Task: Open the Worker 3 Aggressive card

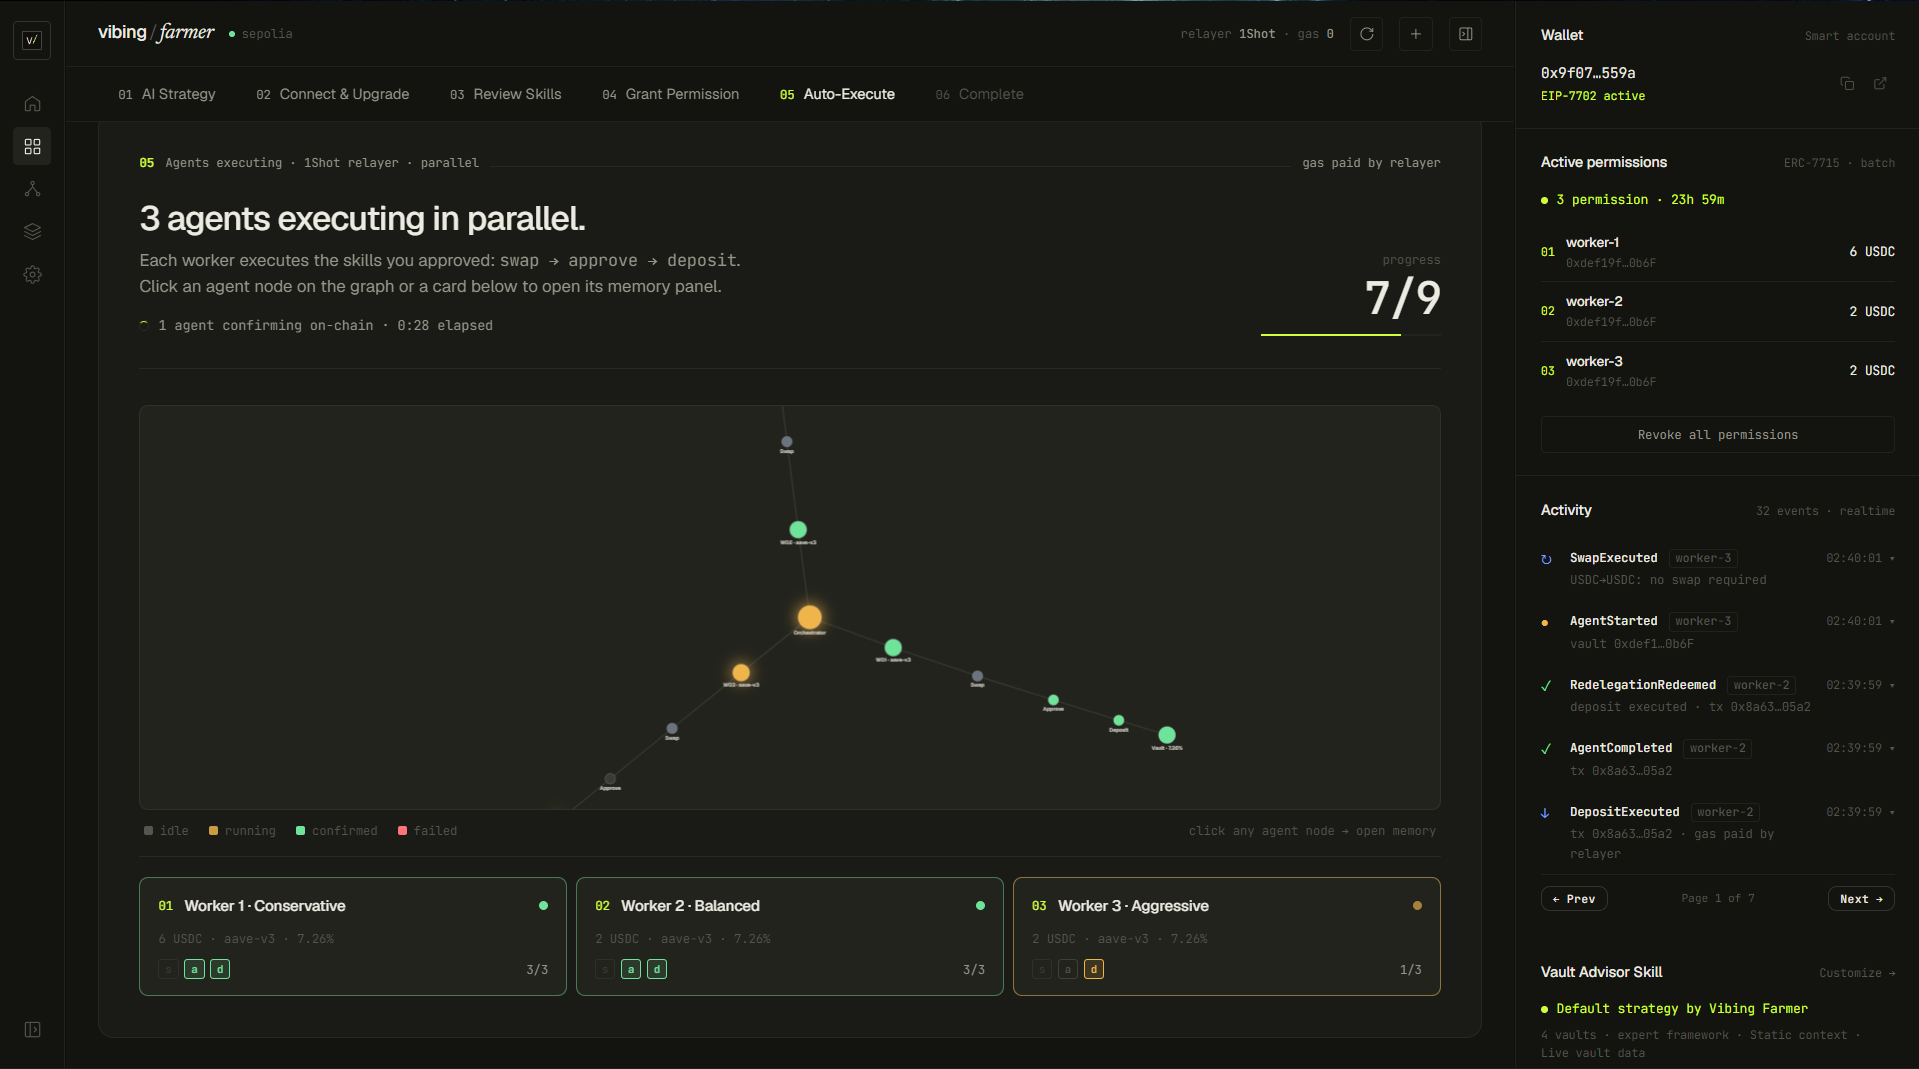Action: pyautogui.click(x=1227, y=937)
